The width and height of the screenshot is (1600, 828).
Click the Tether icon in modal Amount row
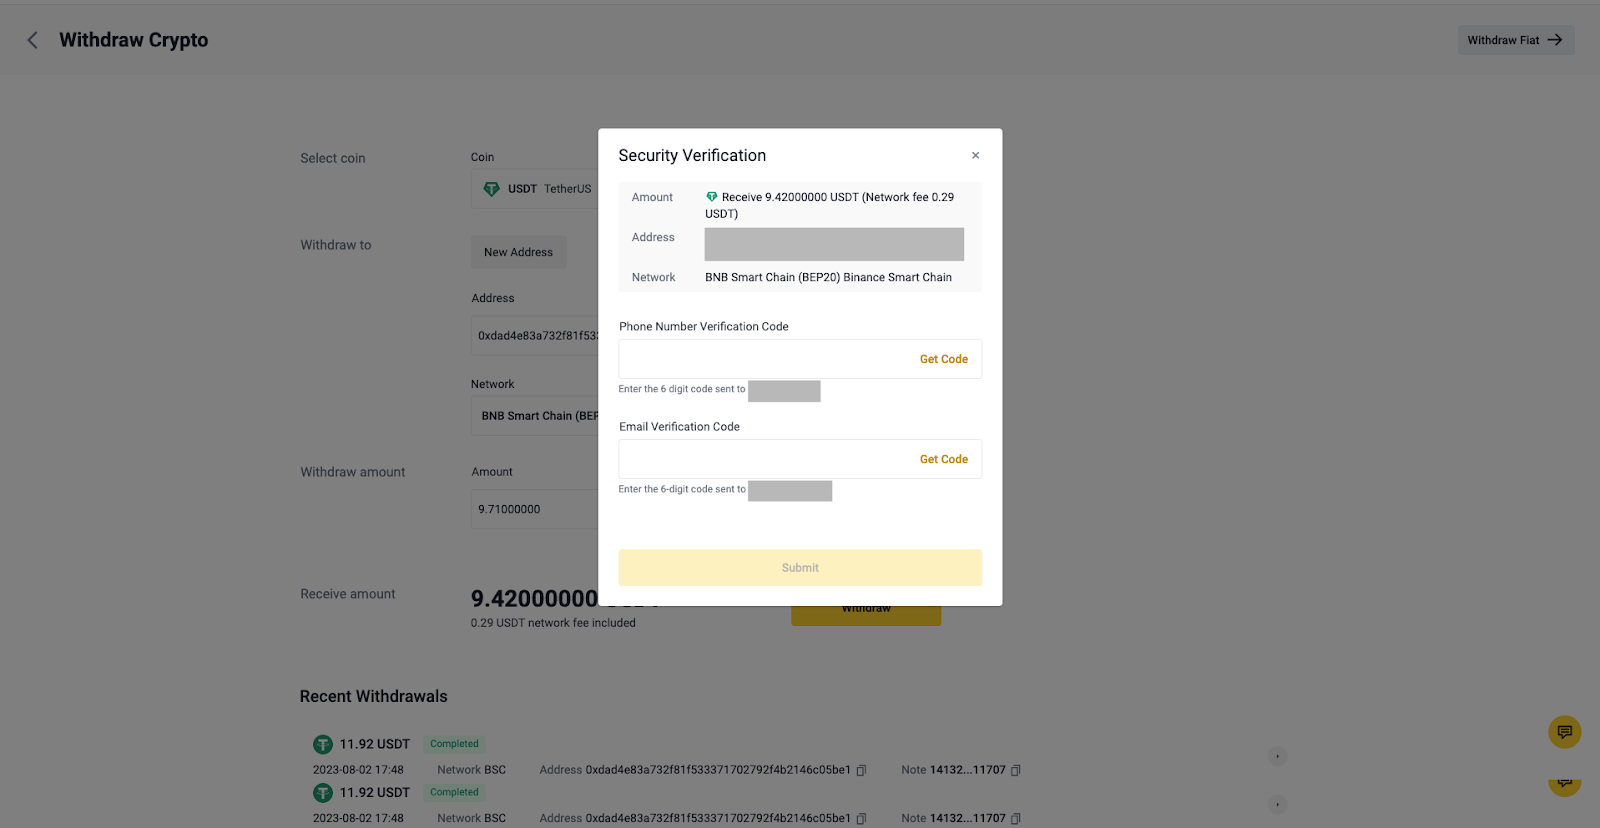712,197
